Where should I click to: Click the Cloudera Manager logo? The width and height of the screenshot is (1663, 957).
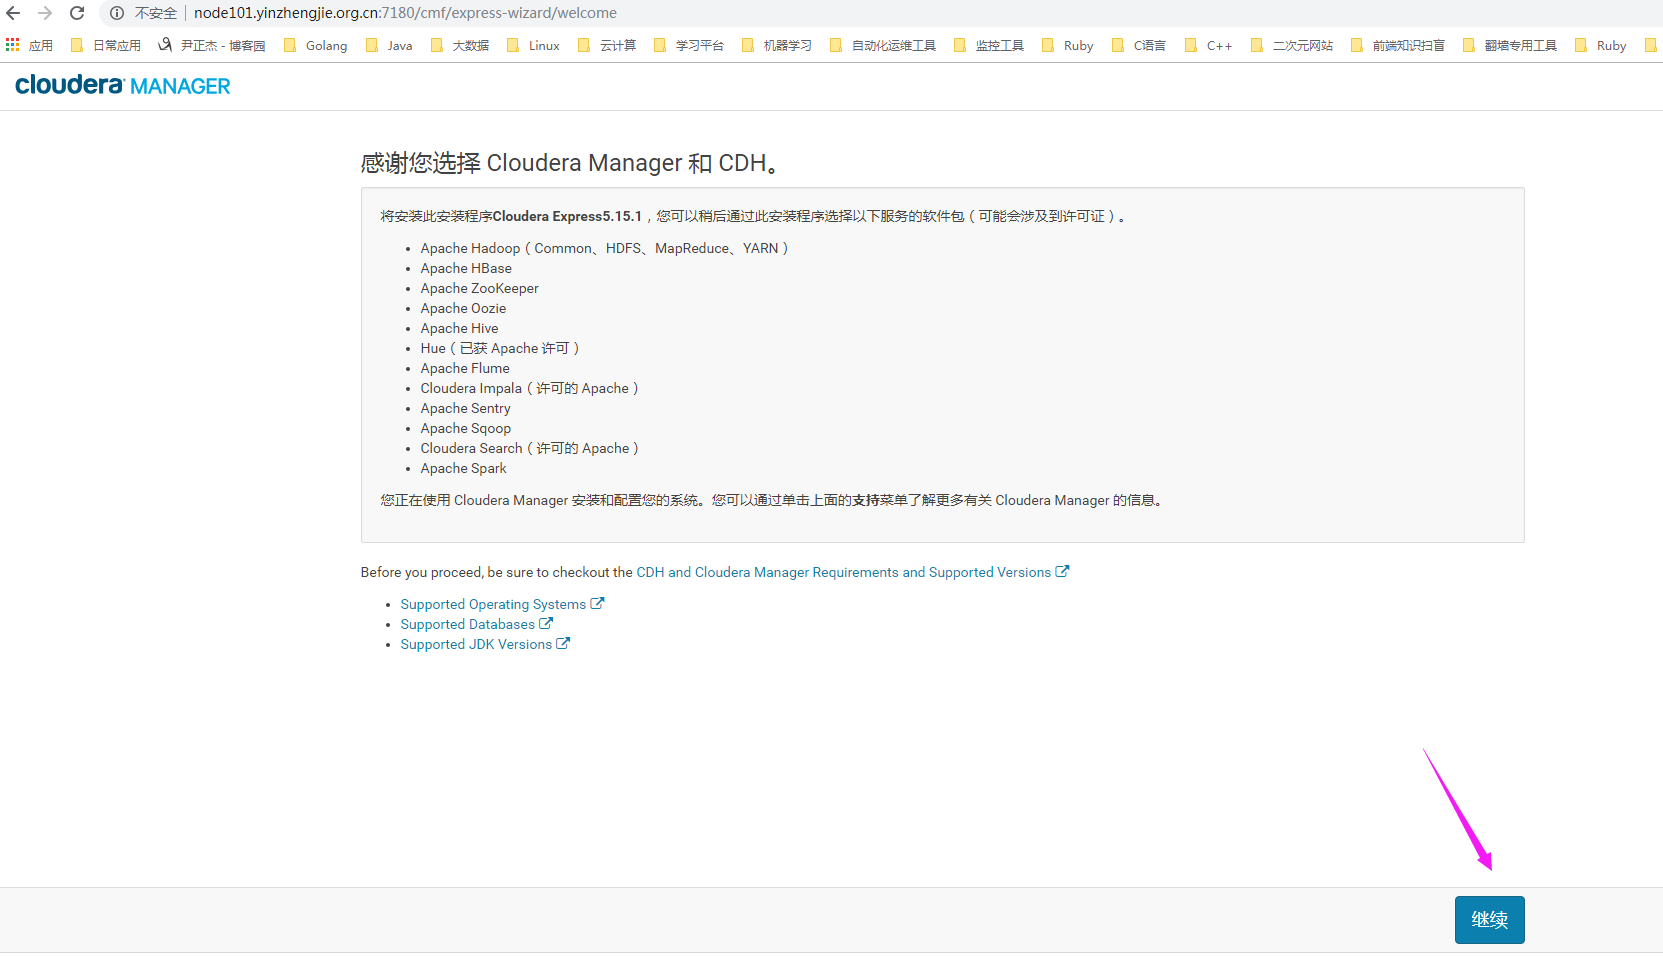coord(123,86)
